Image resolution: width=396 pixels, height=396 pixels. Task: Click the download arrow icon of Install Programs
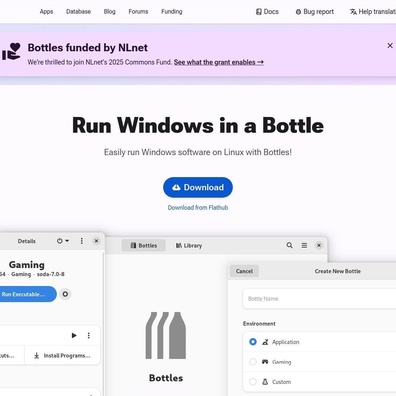tap(37, 356)
